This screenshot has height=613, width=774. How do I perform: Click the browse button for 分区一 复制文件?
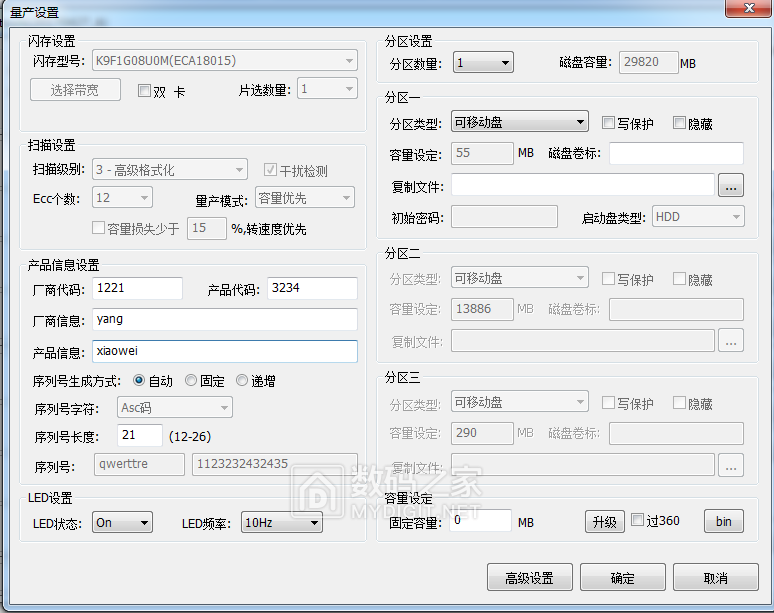tap(731, 185)
